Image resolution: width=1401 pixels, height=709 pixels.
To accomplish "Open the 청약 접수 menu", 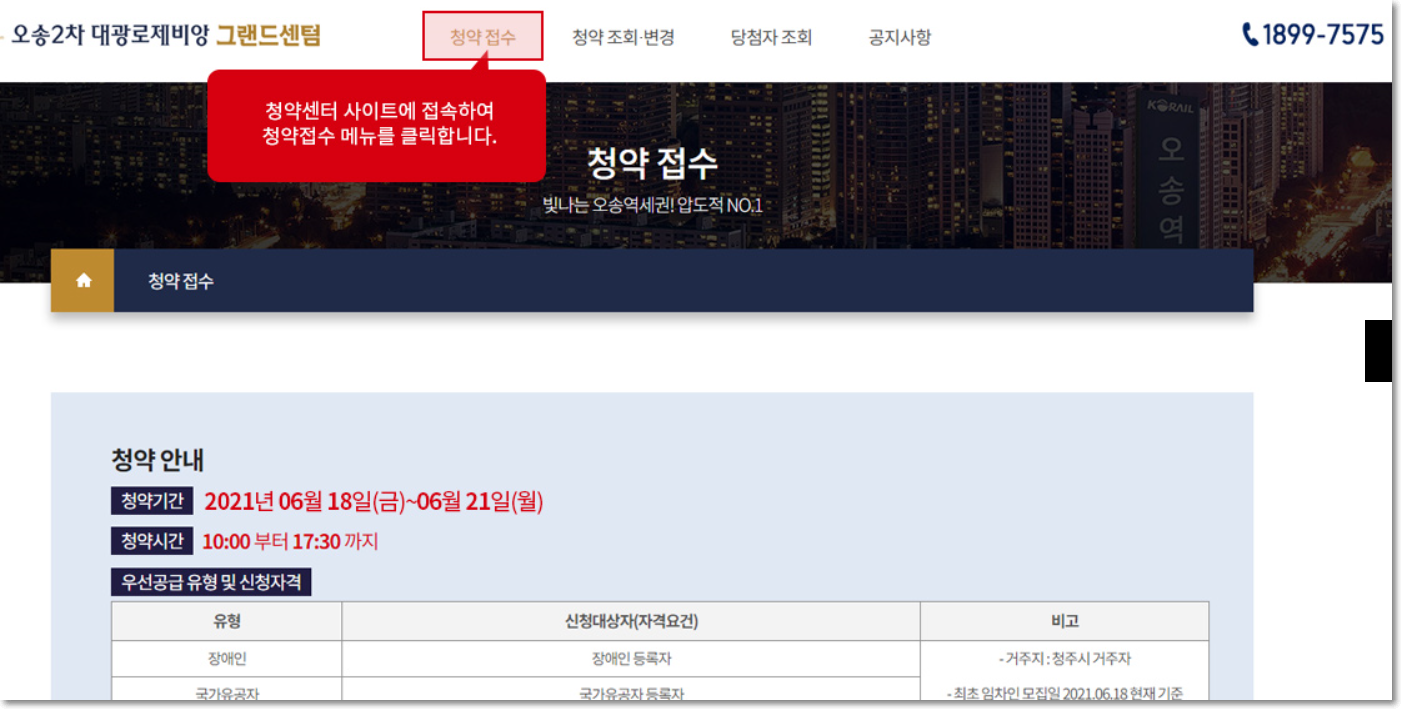I will [483, 37].
